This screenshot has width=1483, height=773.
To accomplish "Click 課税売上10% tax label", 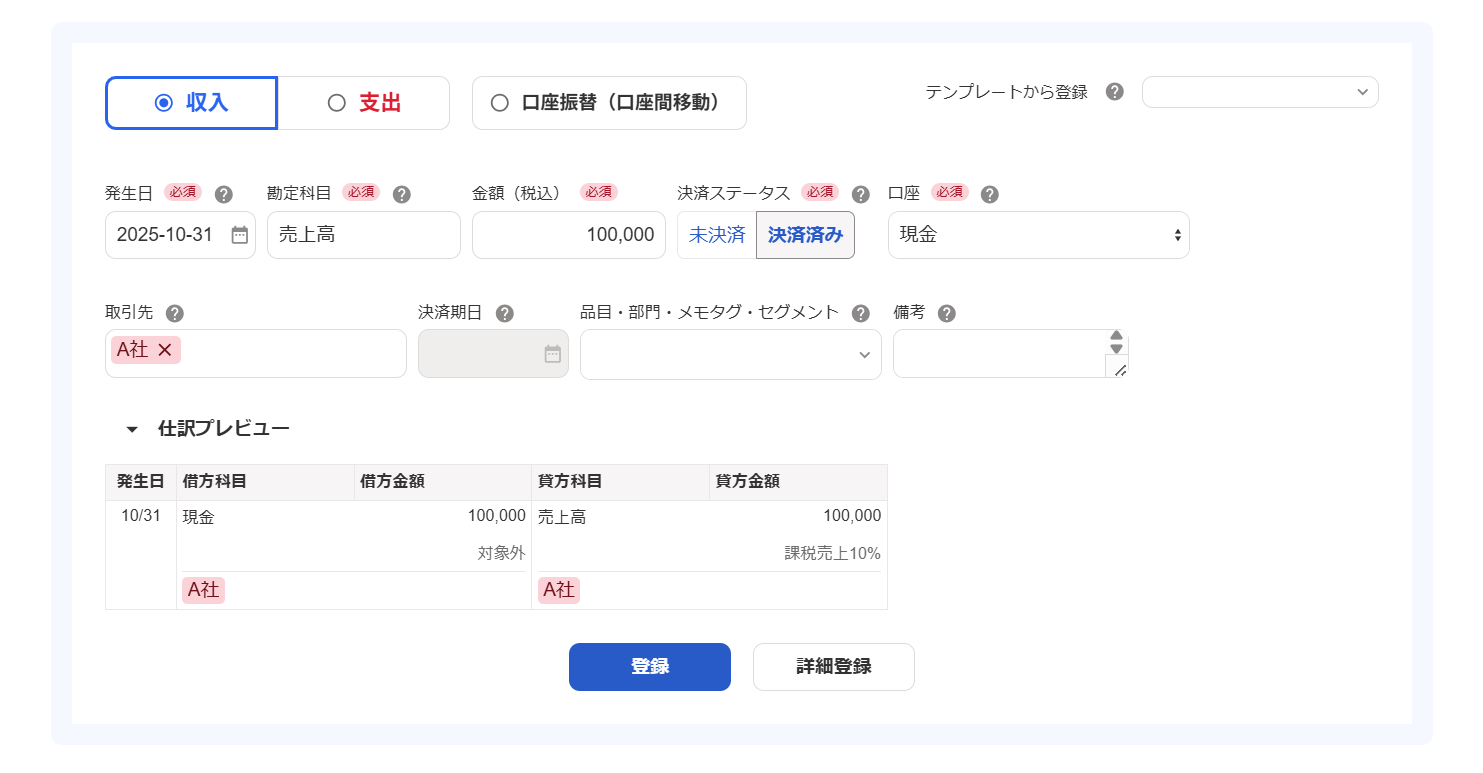I will pos(832,553).
